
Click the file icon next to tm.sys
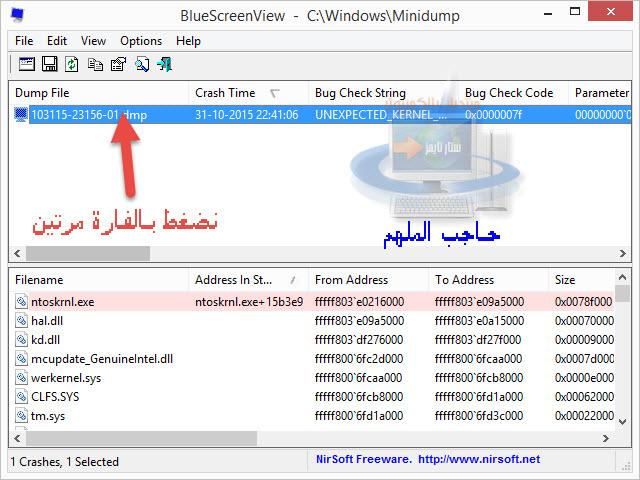click(x=21, y=416)
